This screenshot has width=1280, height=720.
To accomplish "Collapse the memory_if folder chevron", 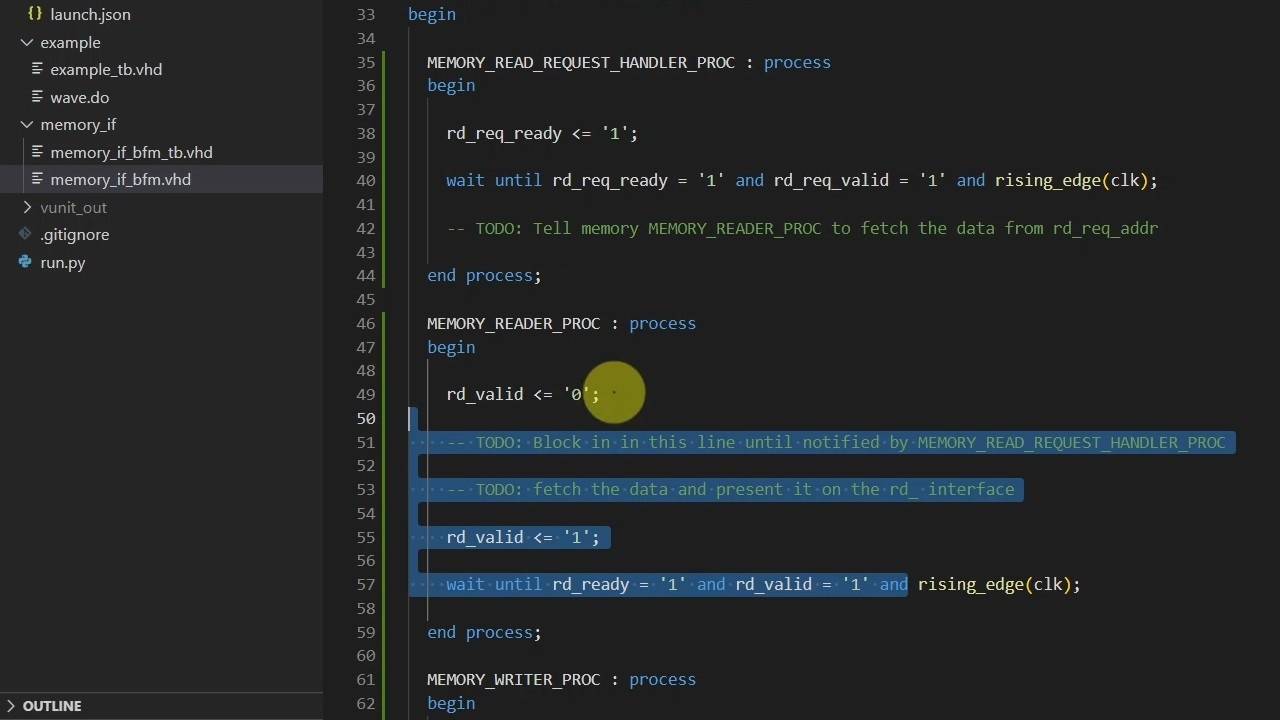I will click(27, 125).
